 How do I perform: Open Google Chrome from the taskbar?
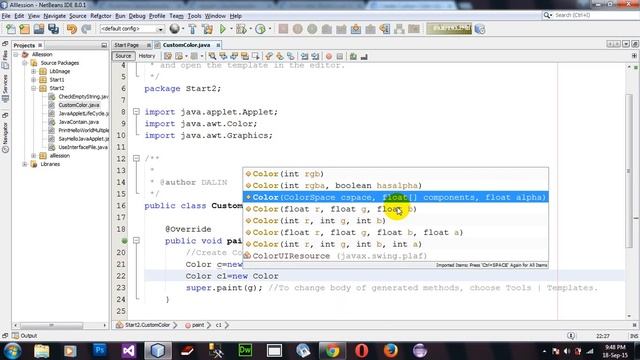coord(332,350)
